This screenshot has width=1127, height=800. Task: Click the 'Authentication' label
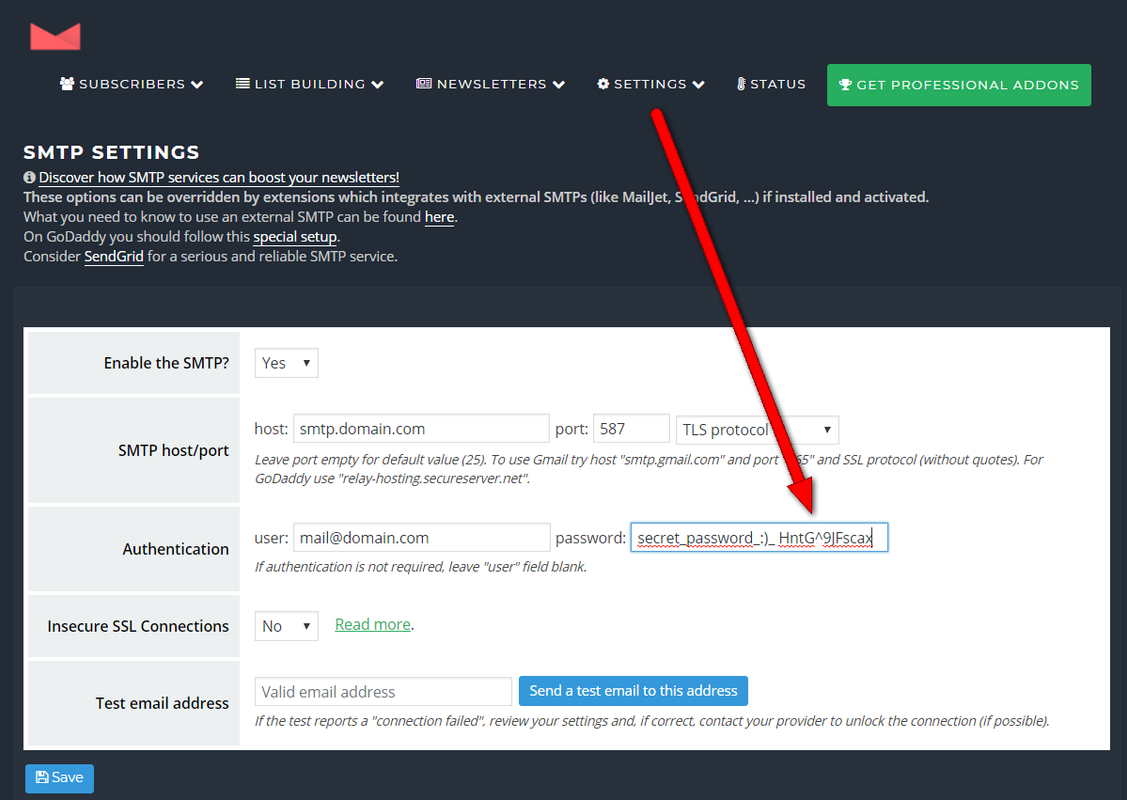coord(175,549)
